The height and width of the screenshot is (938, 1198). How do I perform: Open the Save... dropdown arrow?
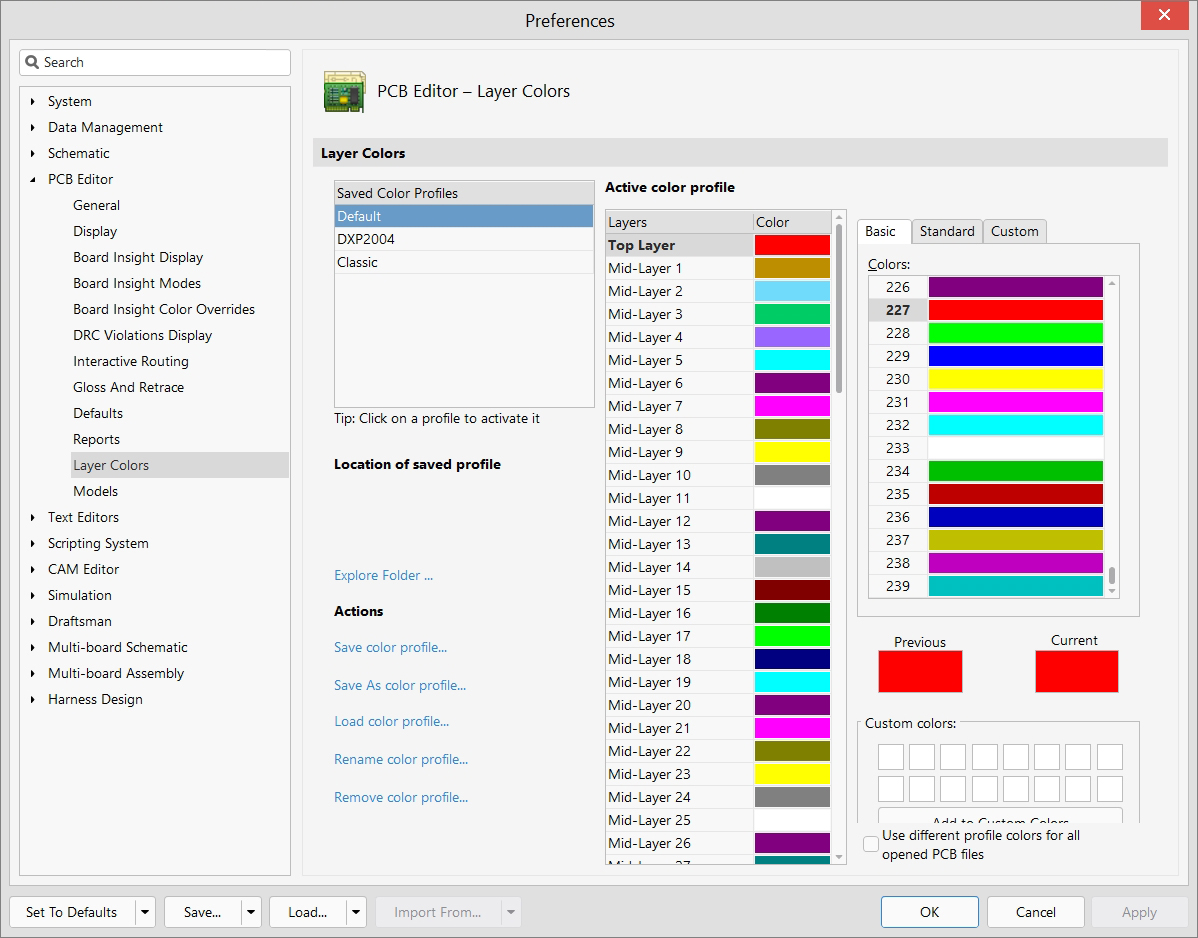(x=251, y=912)
